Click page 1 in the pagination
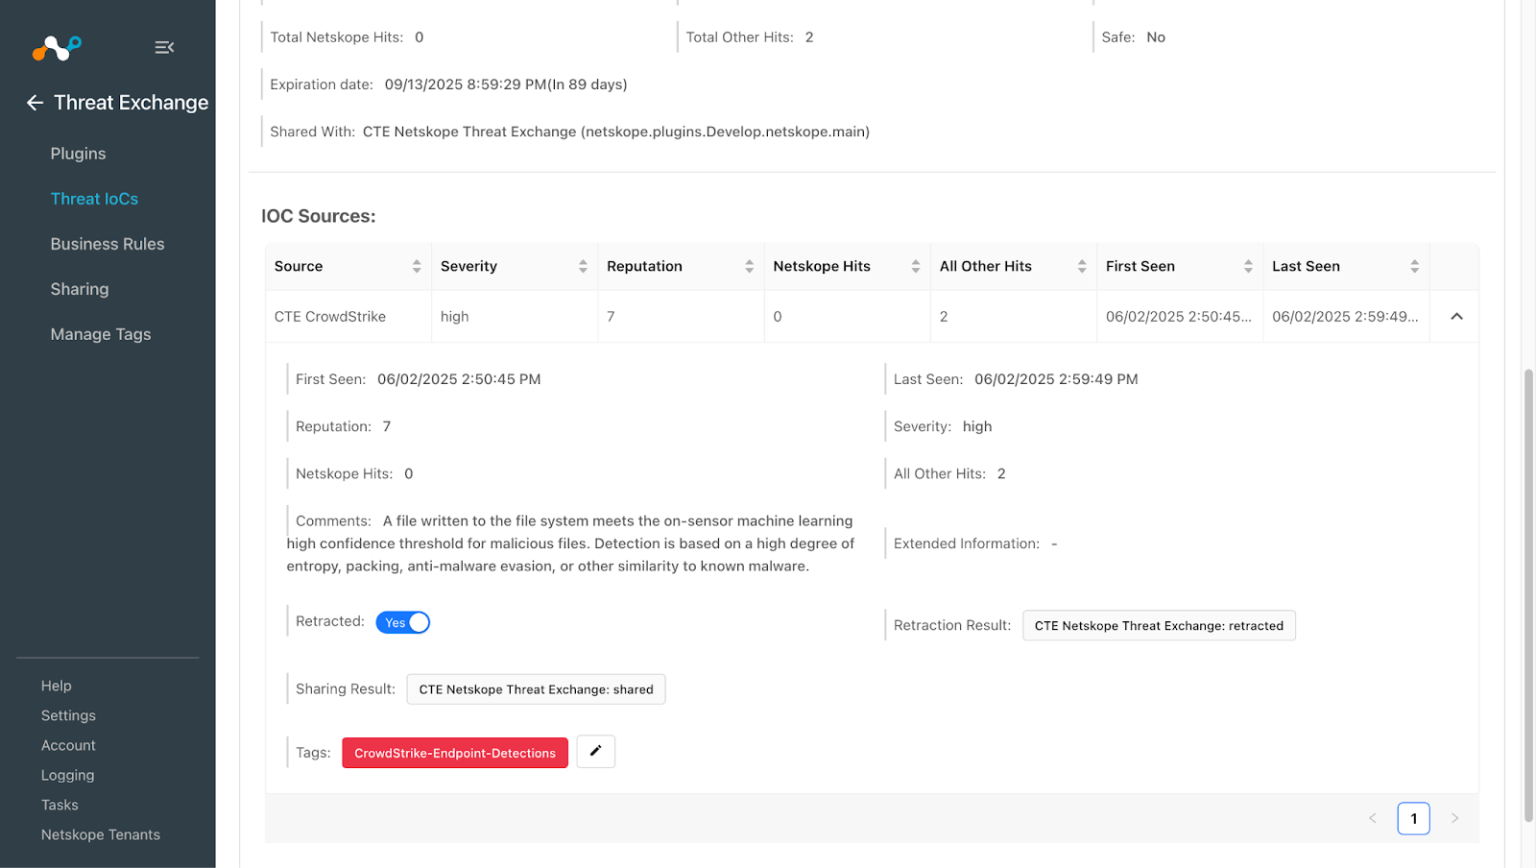The width and height of the screenshot is (1536, 868). click(1414, 818)
